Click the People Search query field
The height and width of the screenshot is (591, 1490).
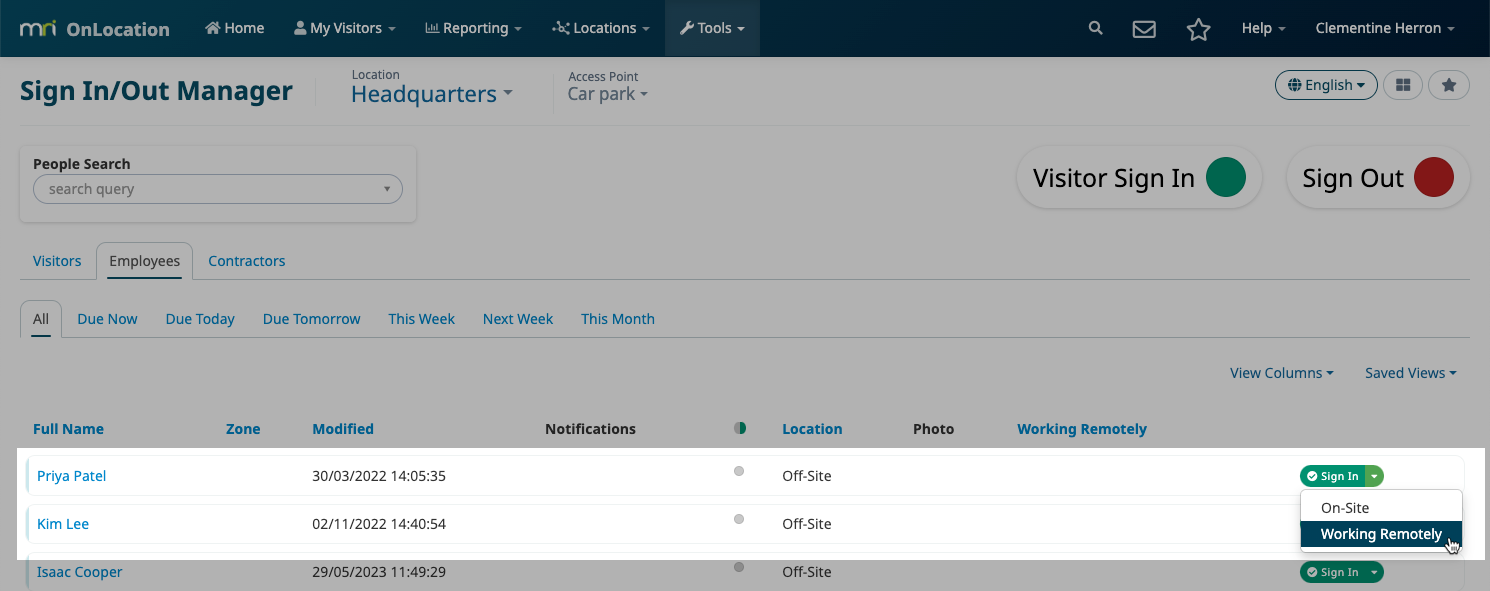point(218,189)
